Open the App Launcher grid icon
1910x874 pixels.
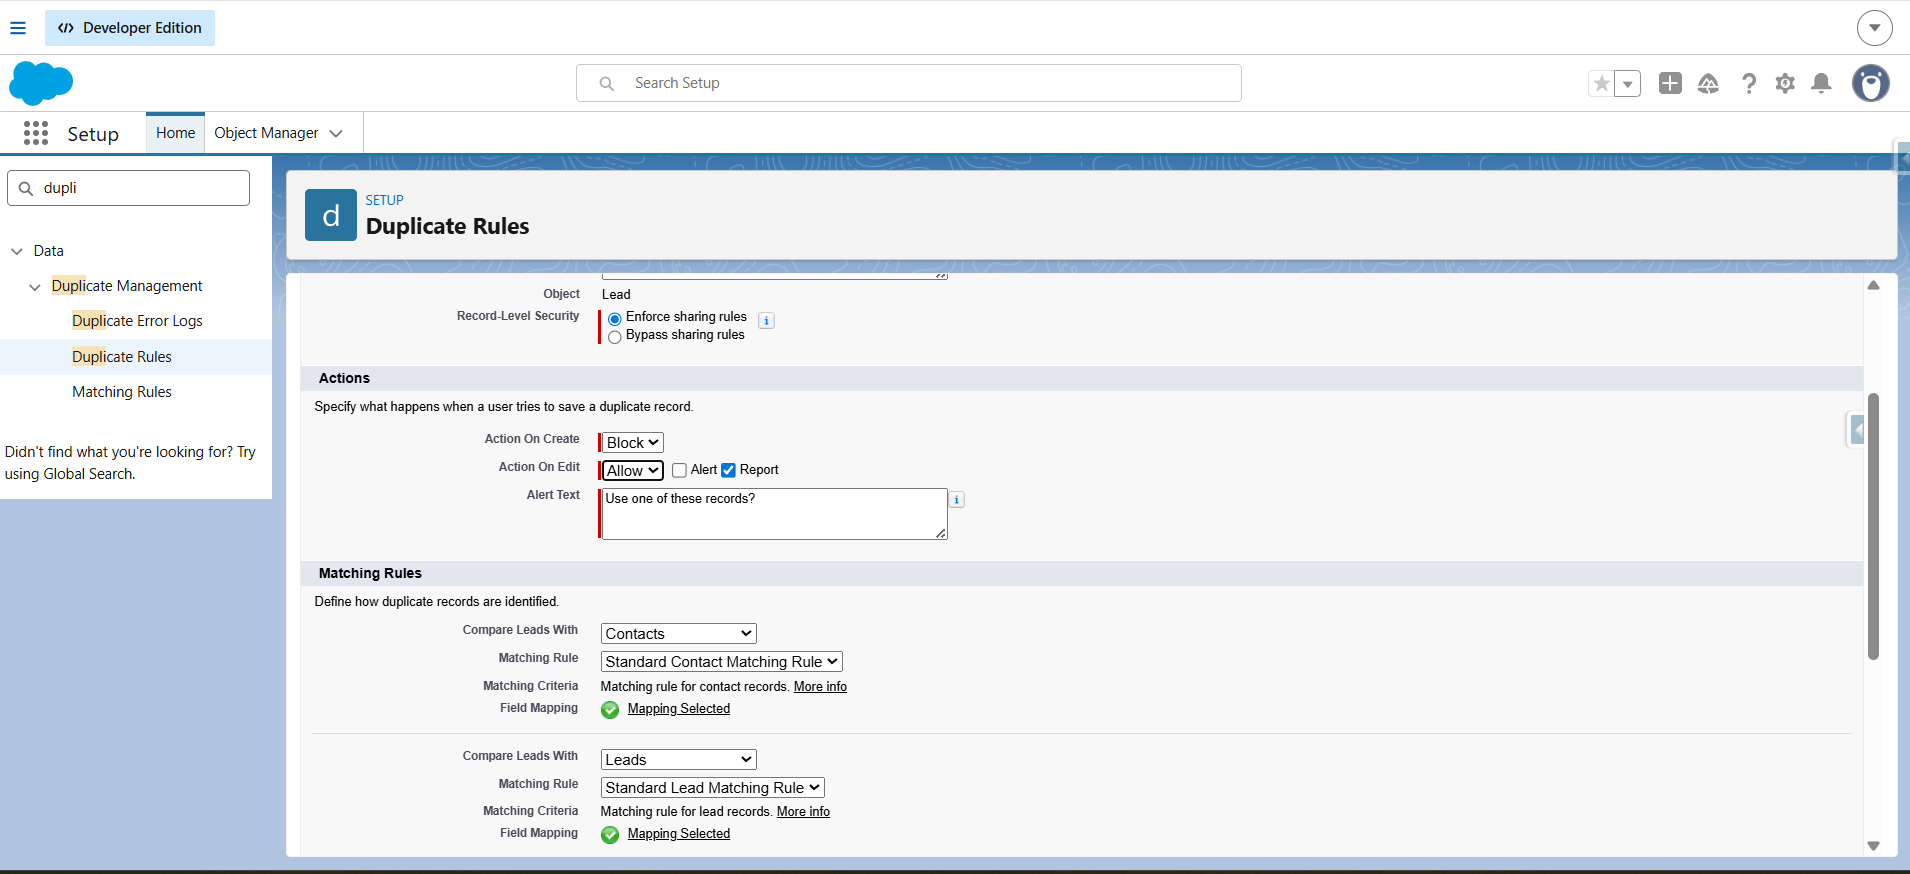click(36, 134)
